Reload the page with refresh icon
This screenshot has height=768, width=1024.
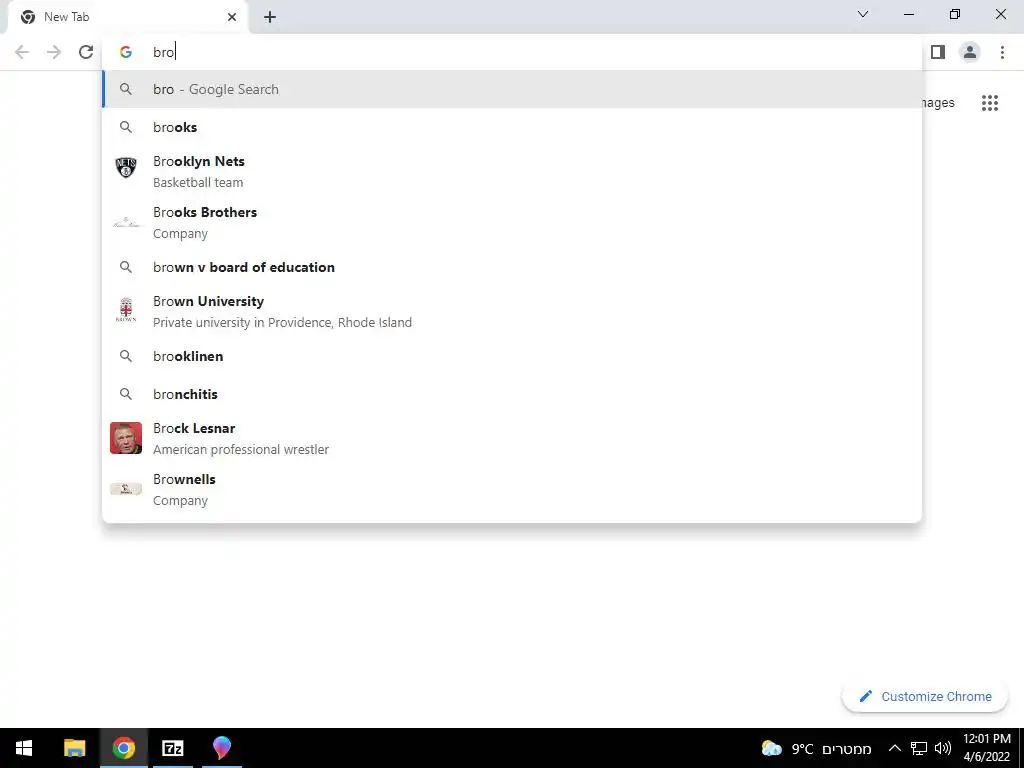[86, 52]
